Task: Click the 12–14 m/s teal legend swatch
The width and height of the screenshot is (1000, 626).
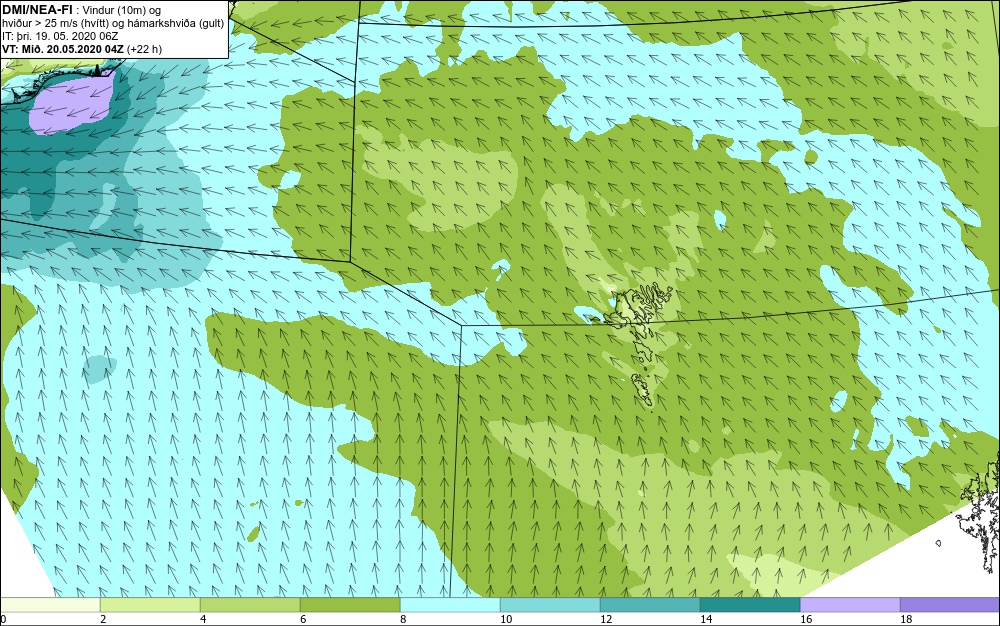Action: [x=650, y=605]
